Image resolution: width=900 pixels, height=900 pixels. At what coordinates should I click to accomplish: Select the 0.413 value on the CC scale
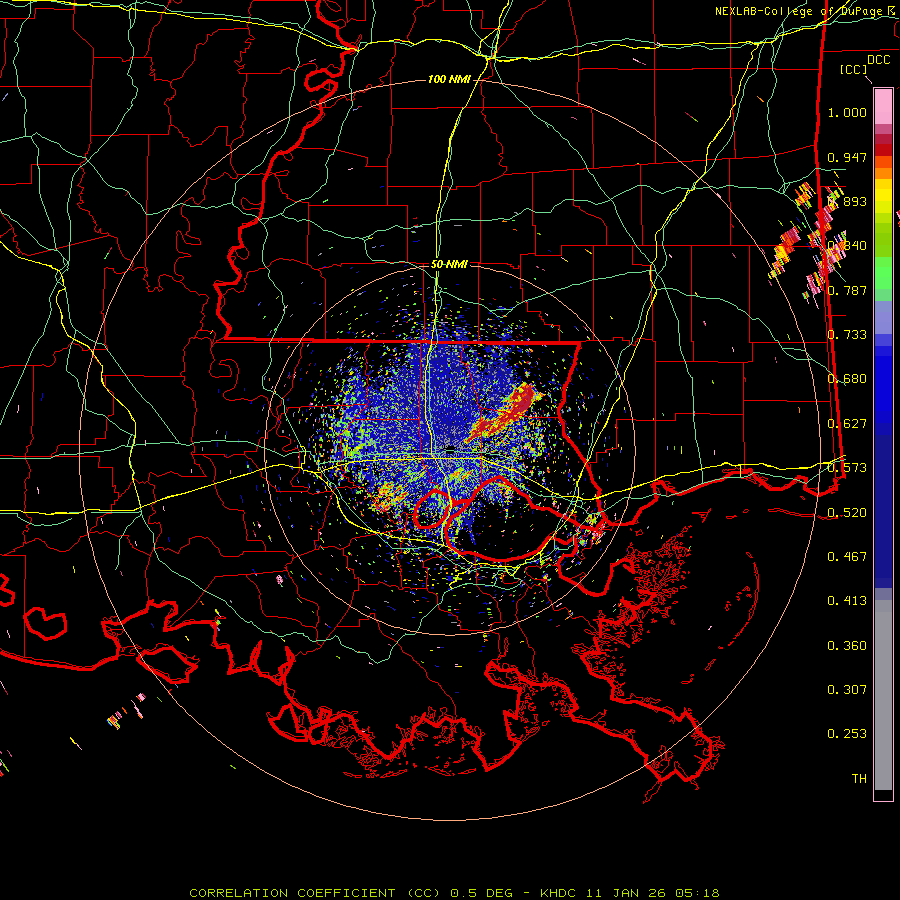pos(847,601)
